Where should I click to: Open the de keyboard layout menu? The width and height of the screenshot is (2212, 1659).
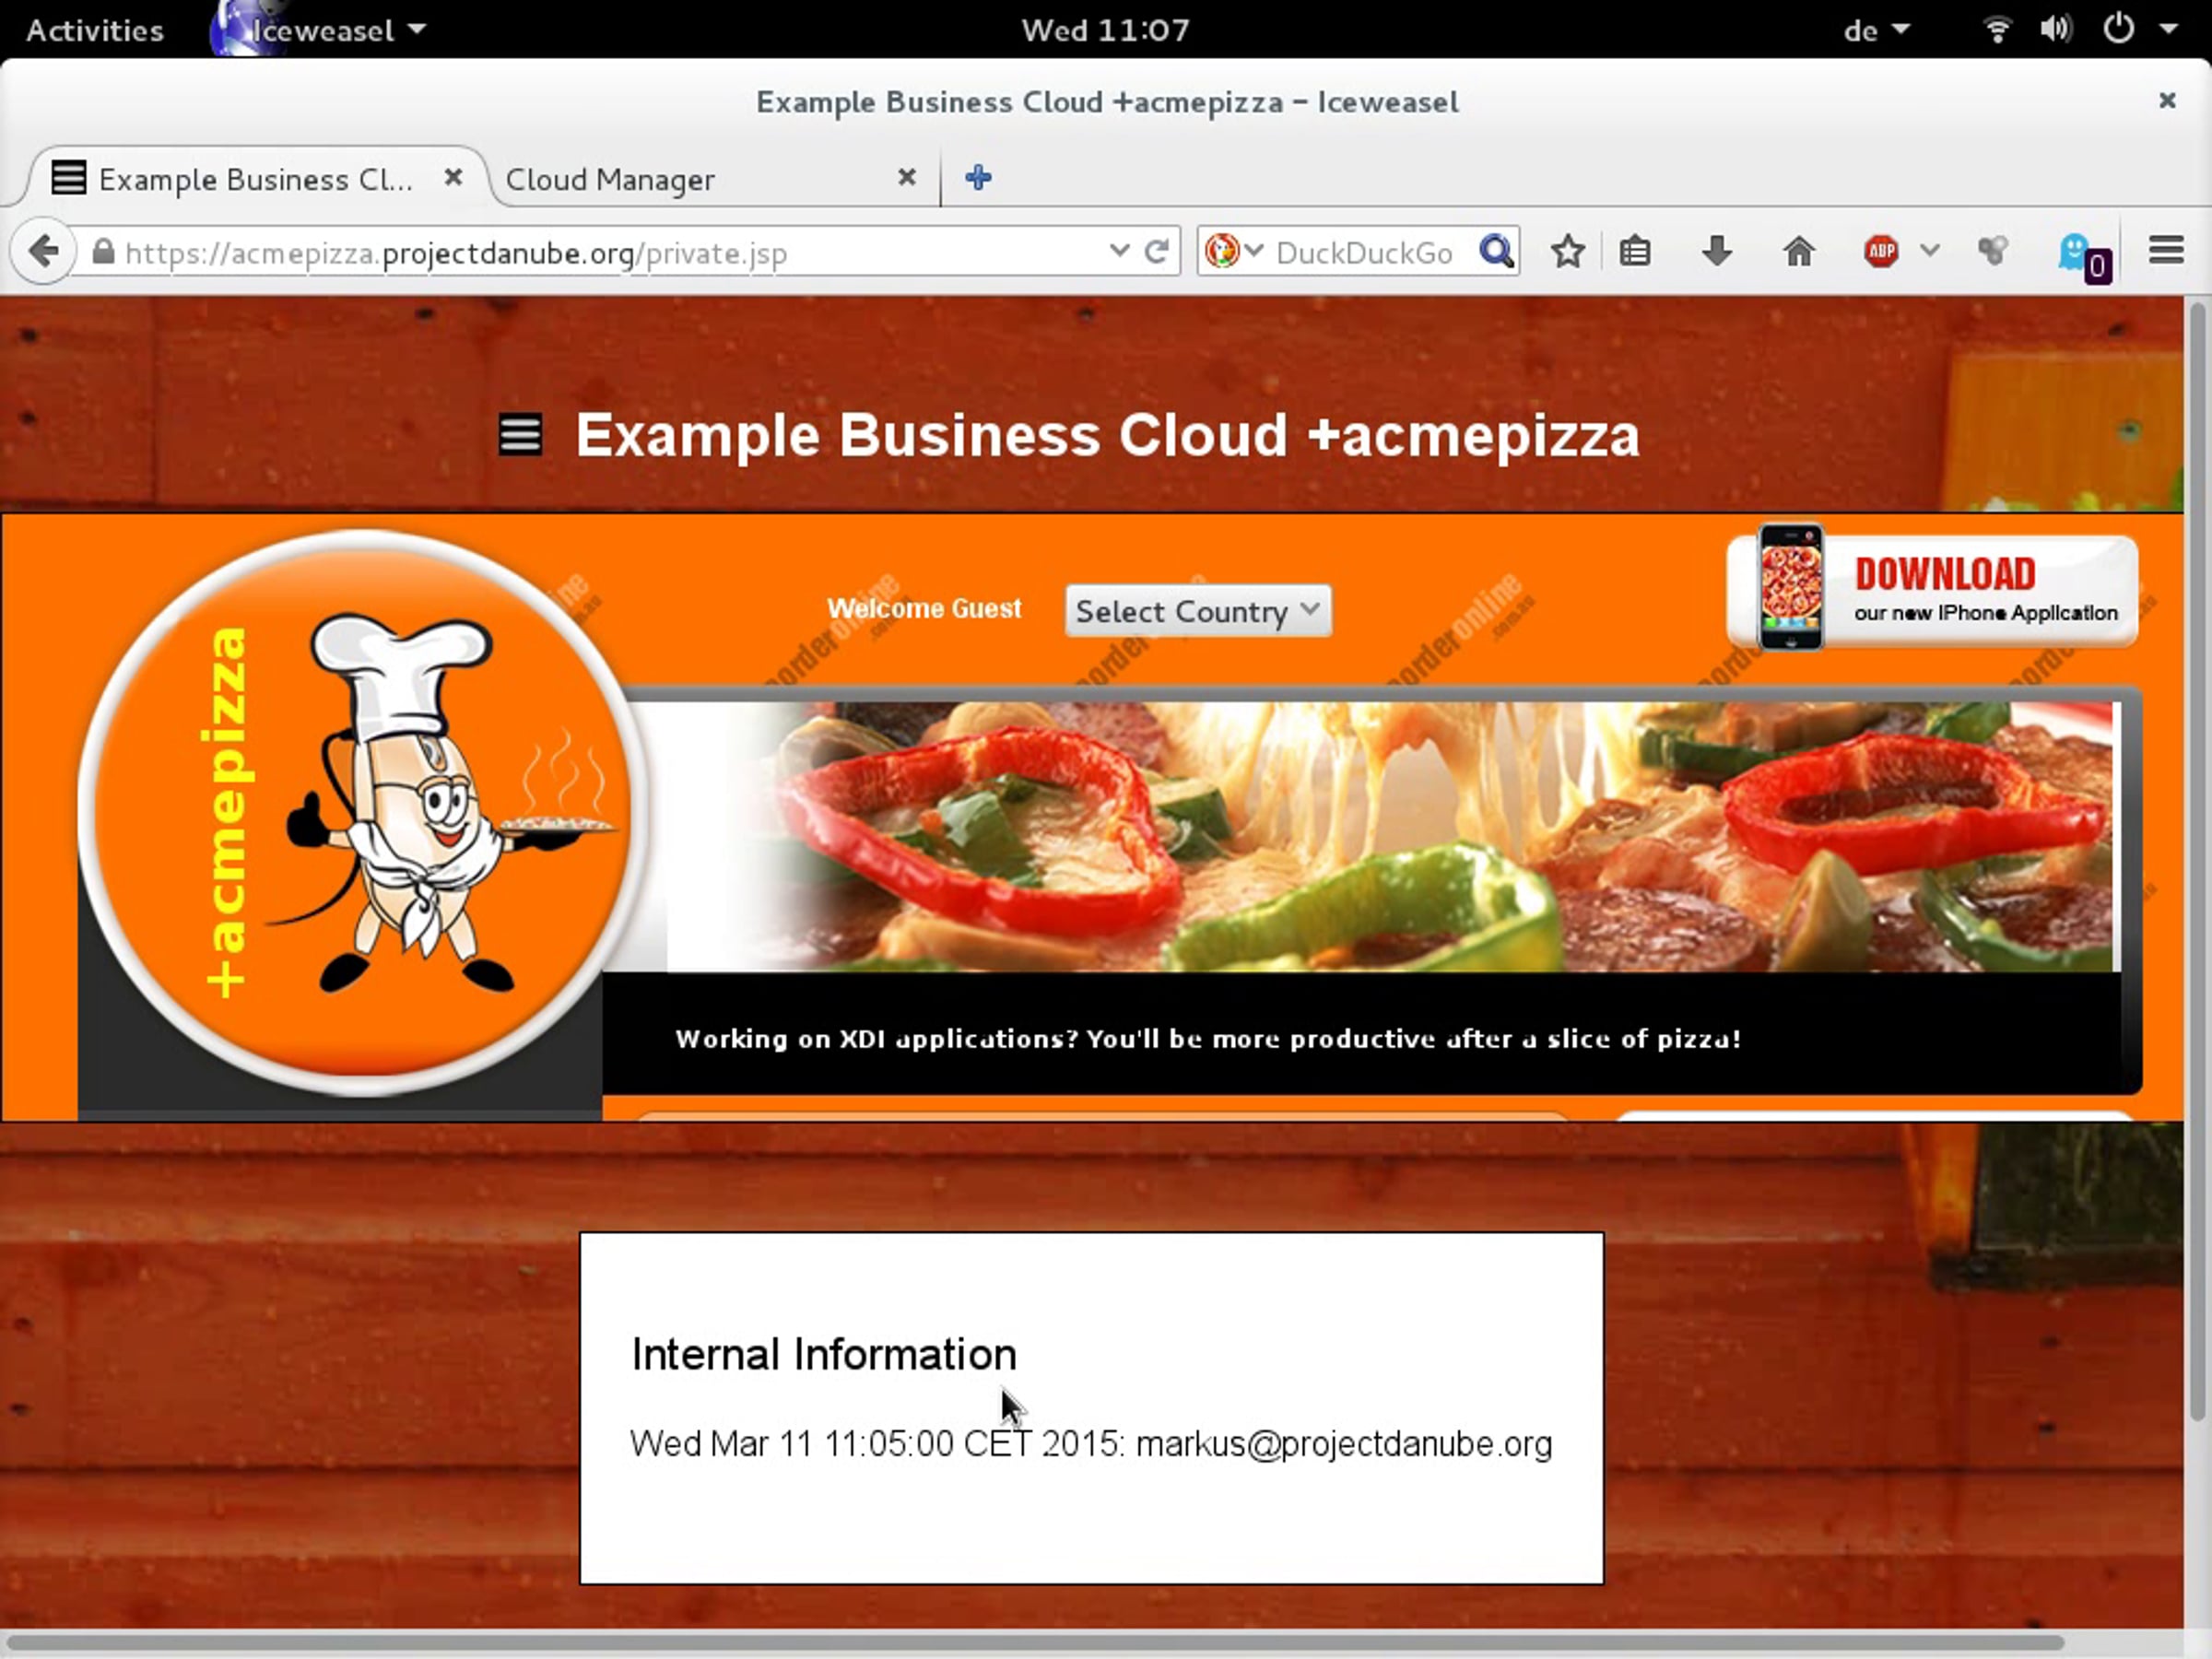click(x=1874, y=30)
